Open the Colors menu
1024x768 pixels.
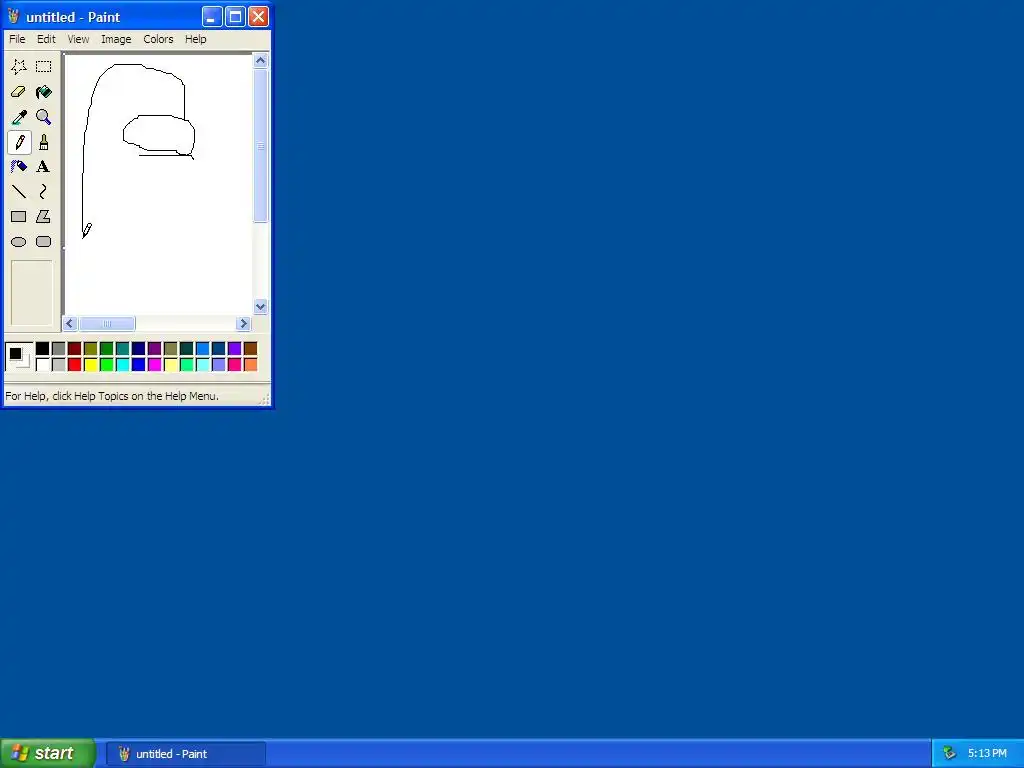pos(158,39)
